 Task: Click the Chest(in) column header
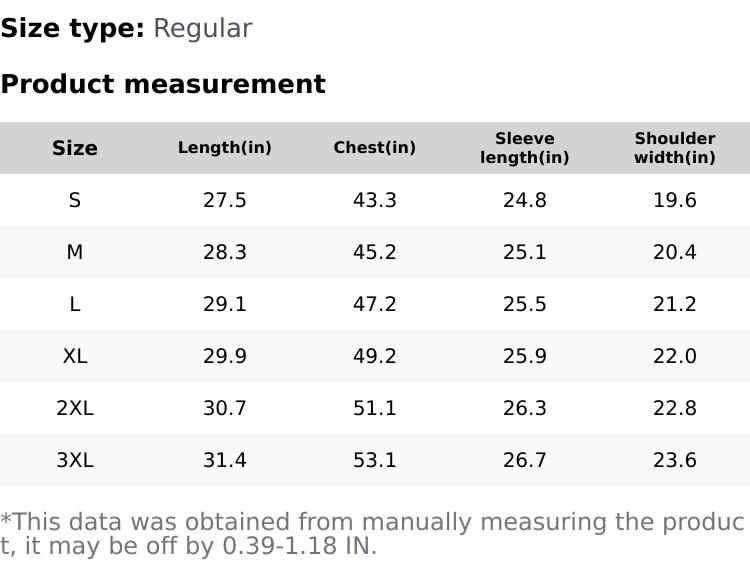click(375, 148)
